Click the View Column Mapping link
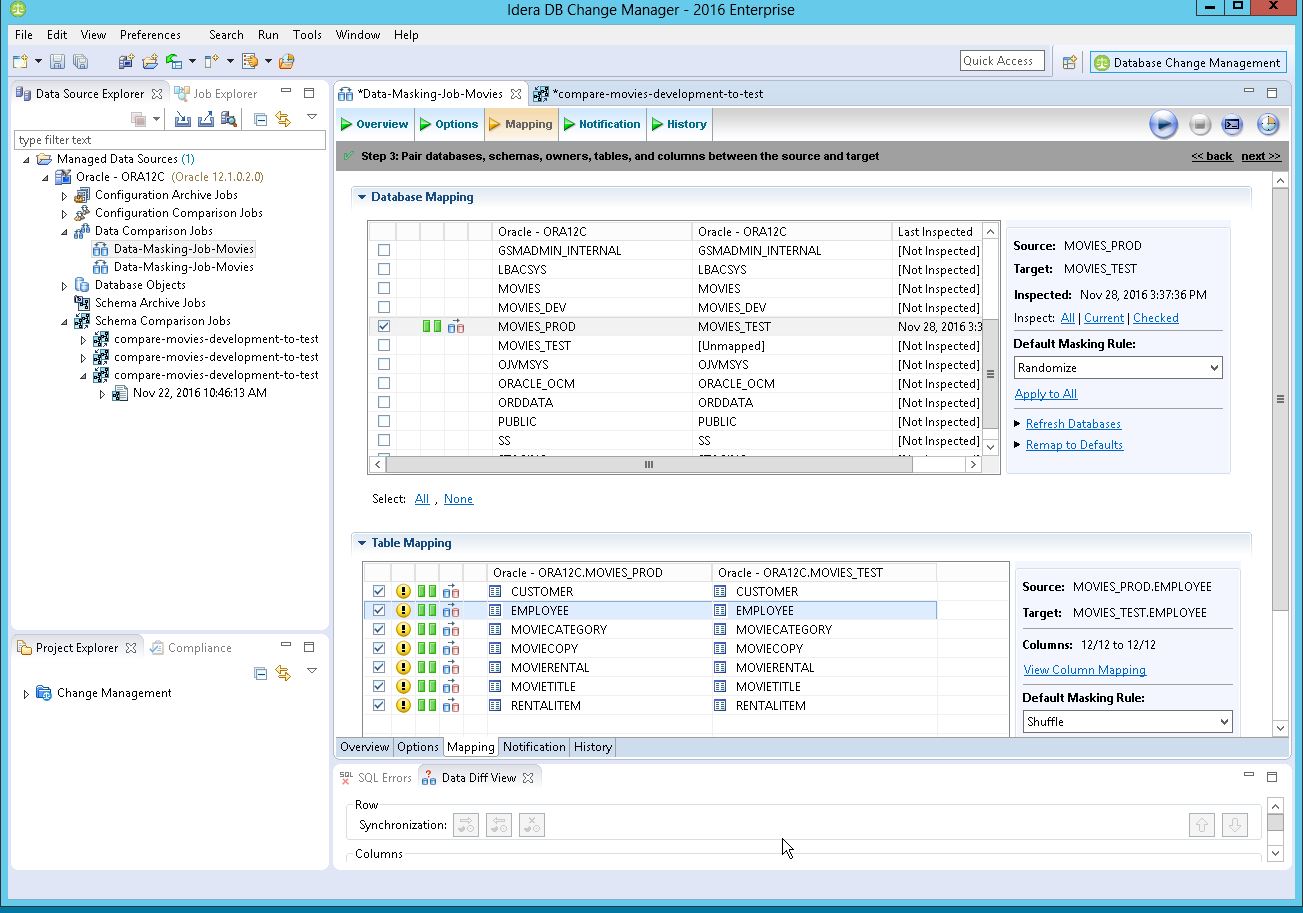 (1085, 670)
